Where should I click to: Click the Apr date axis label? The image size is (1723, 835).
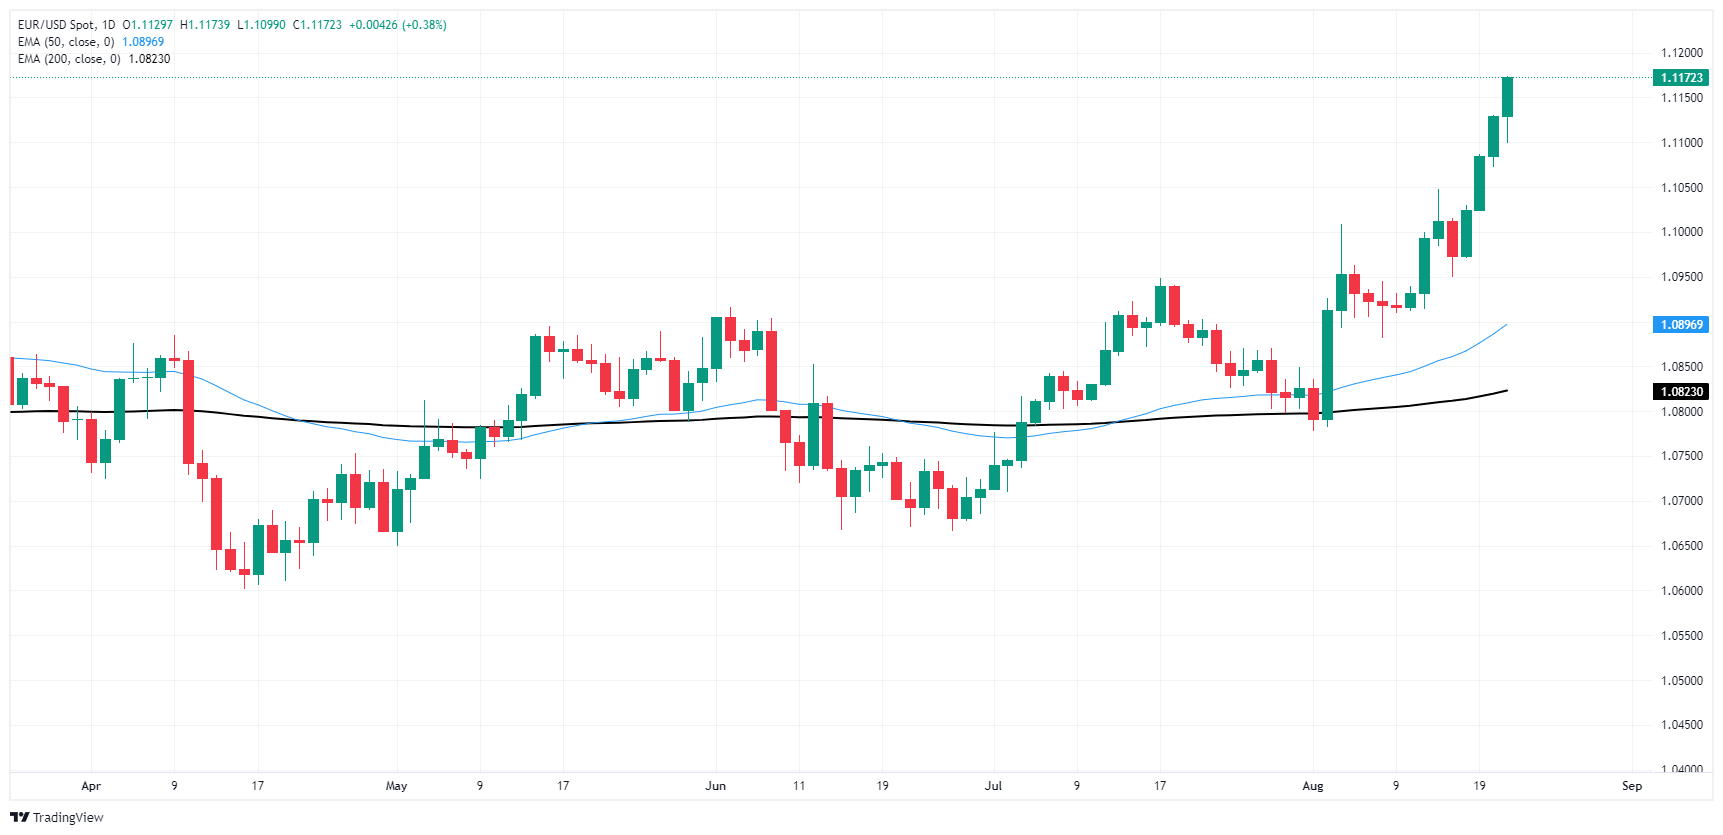click(91, 786)
